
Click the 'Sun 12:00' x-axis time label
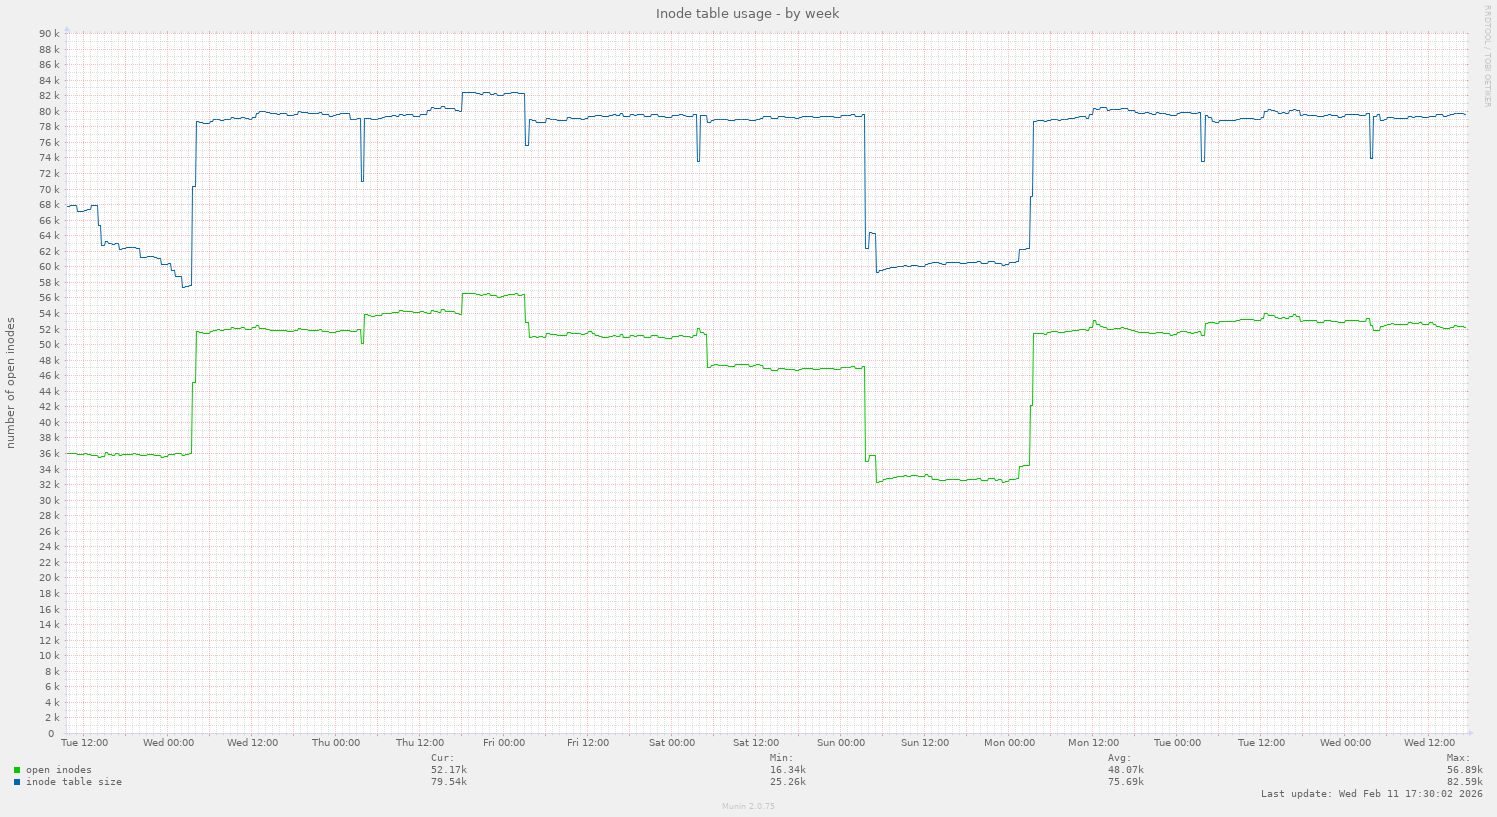pos(924,743)
